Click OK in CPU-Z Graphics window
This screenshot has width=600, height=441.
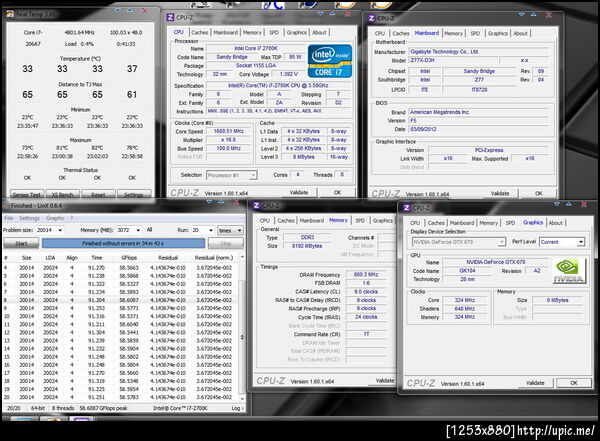(x=574, y=383)
